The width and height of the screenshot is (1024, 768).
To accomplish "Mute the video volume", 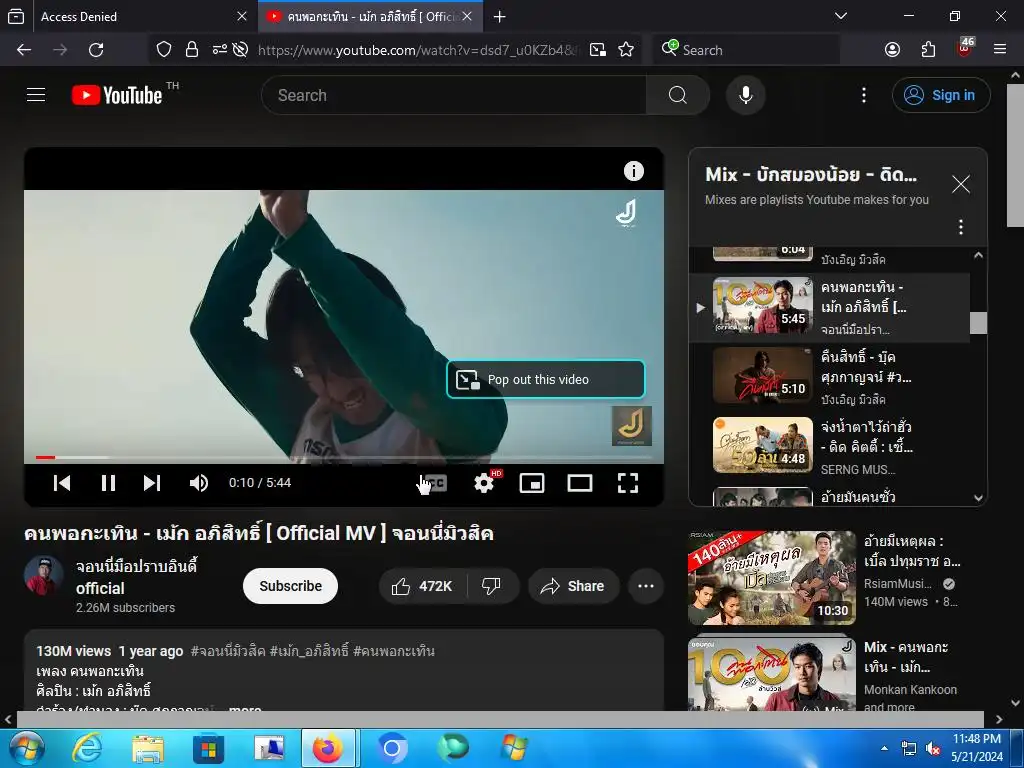I will click(199, 483).
